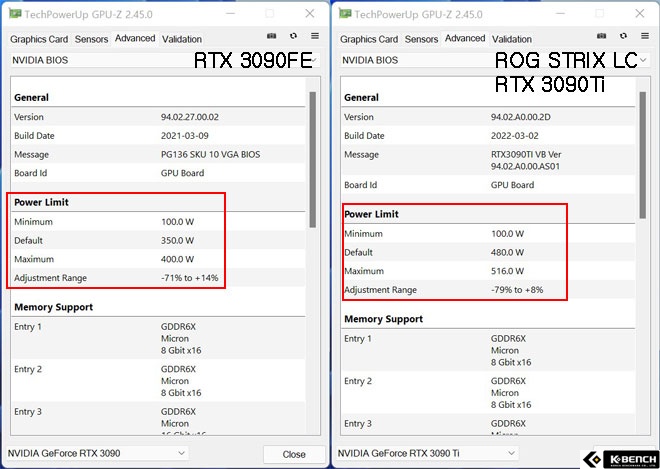Click the Close button in left window

294,454
